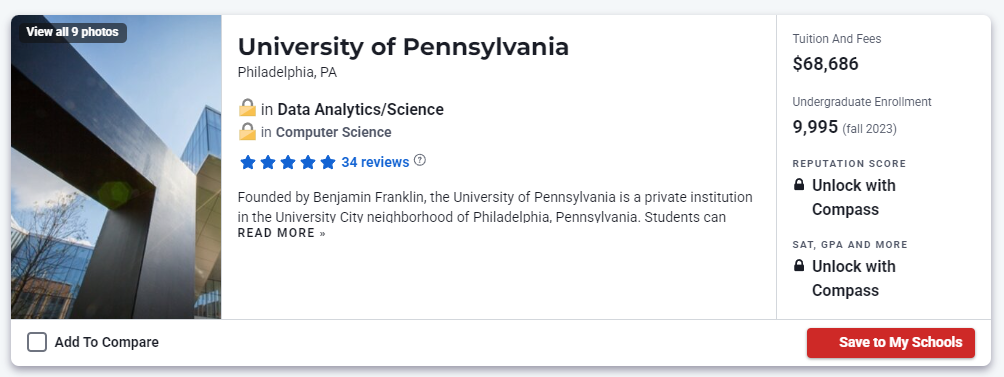Click the fifth blue rating star
Screen dimensions: 1004x377
coord(328,162)
